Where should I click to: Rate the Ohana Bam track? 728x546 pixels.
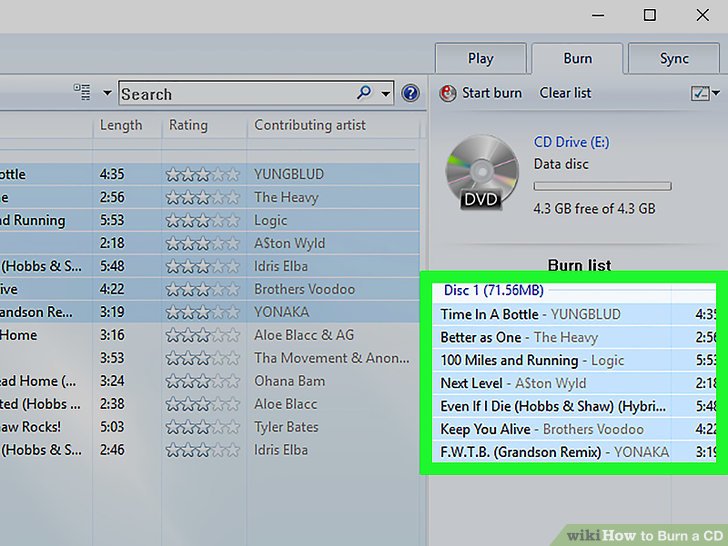[x=202, y=381]
